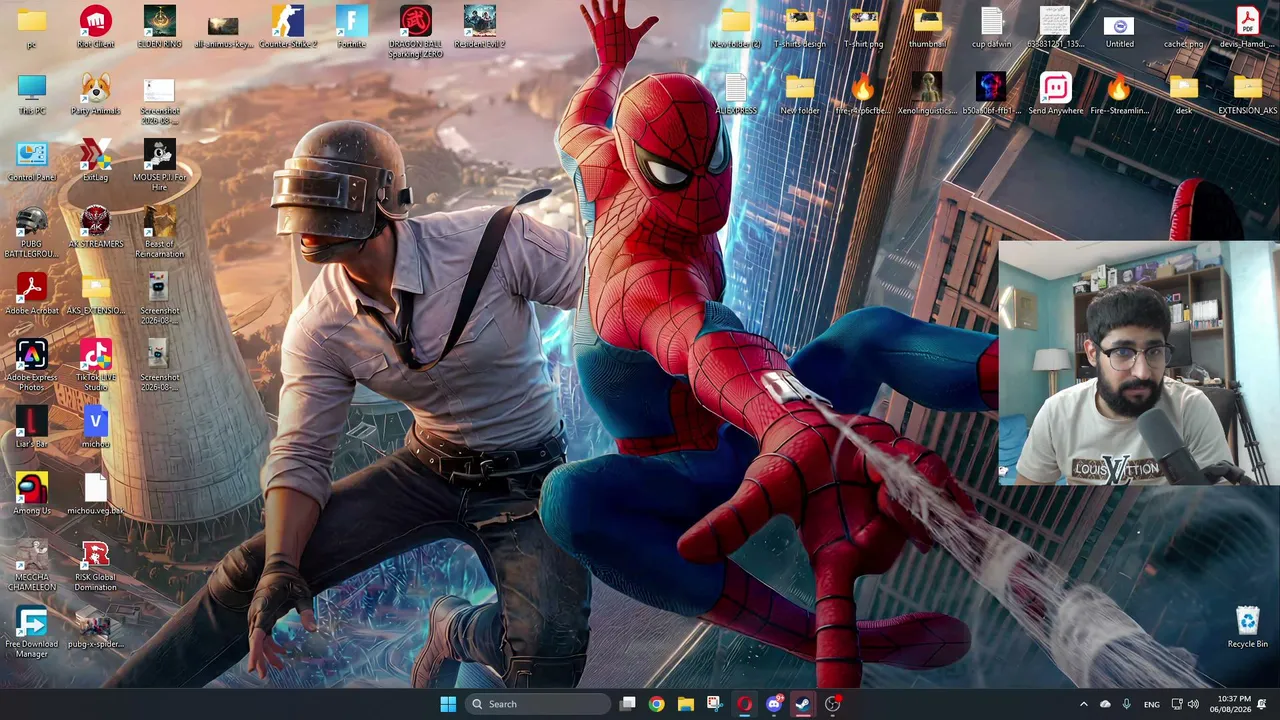Select the T-shirts design folder
The width and height of the screenshot is (1280, 720).
tap(799, 27)
